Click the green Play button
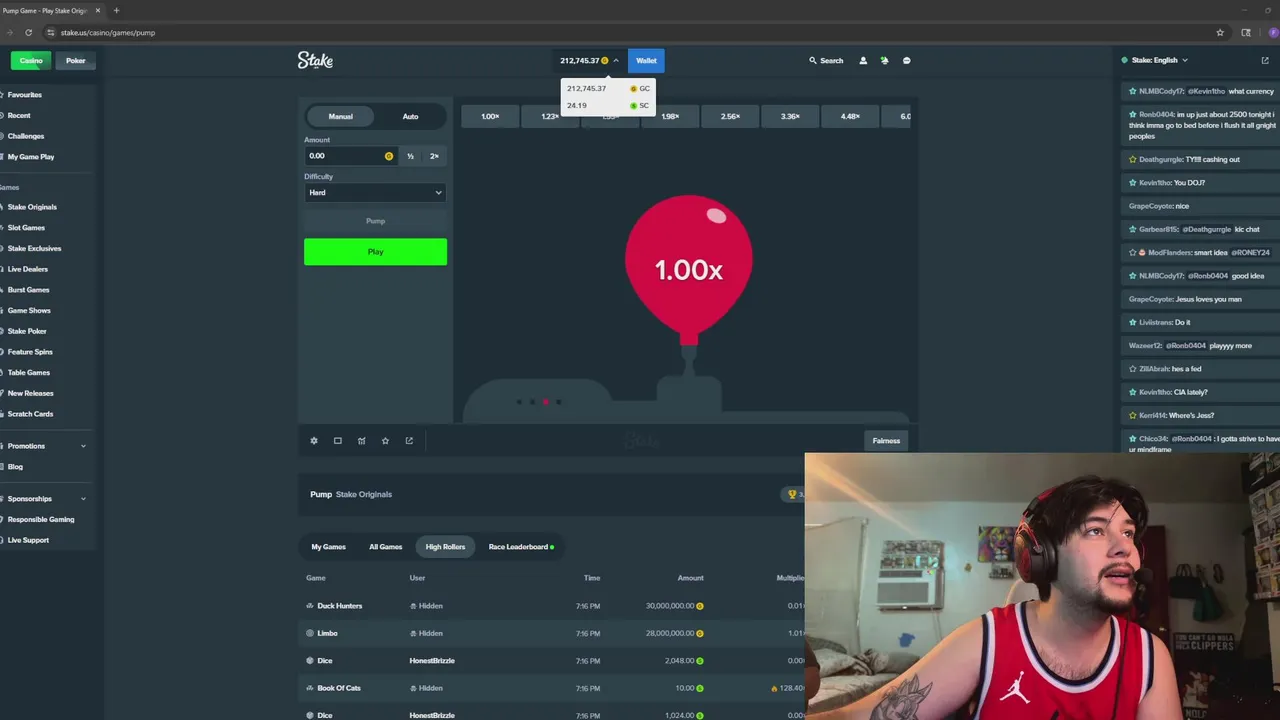 pos(375,252)
